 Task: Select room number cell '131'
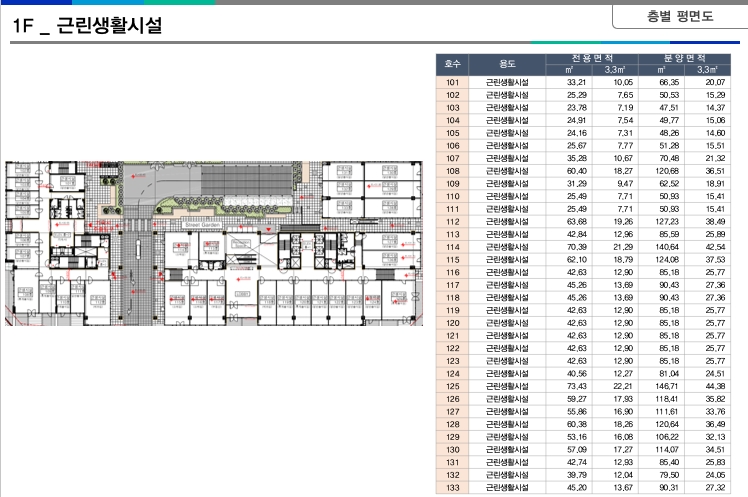coord(452,462)
